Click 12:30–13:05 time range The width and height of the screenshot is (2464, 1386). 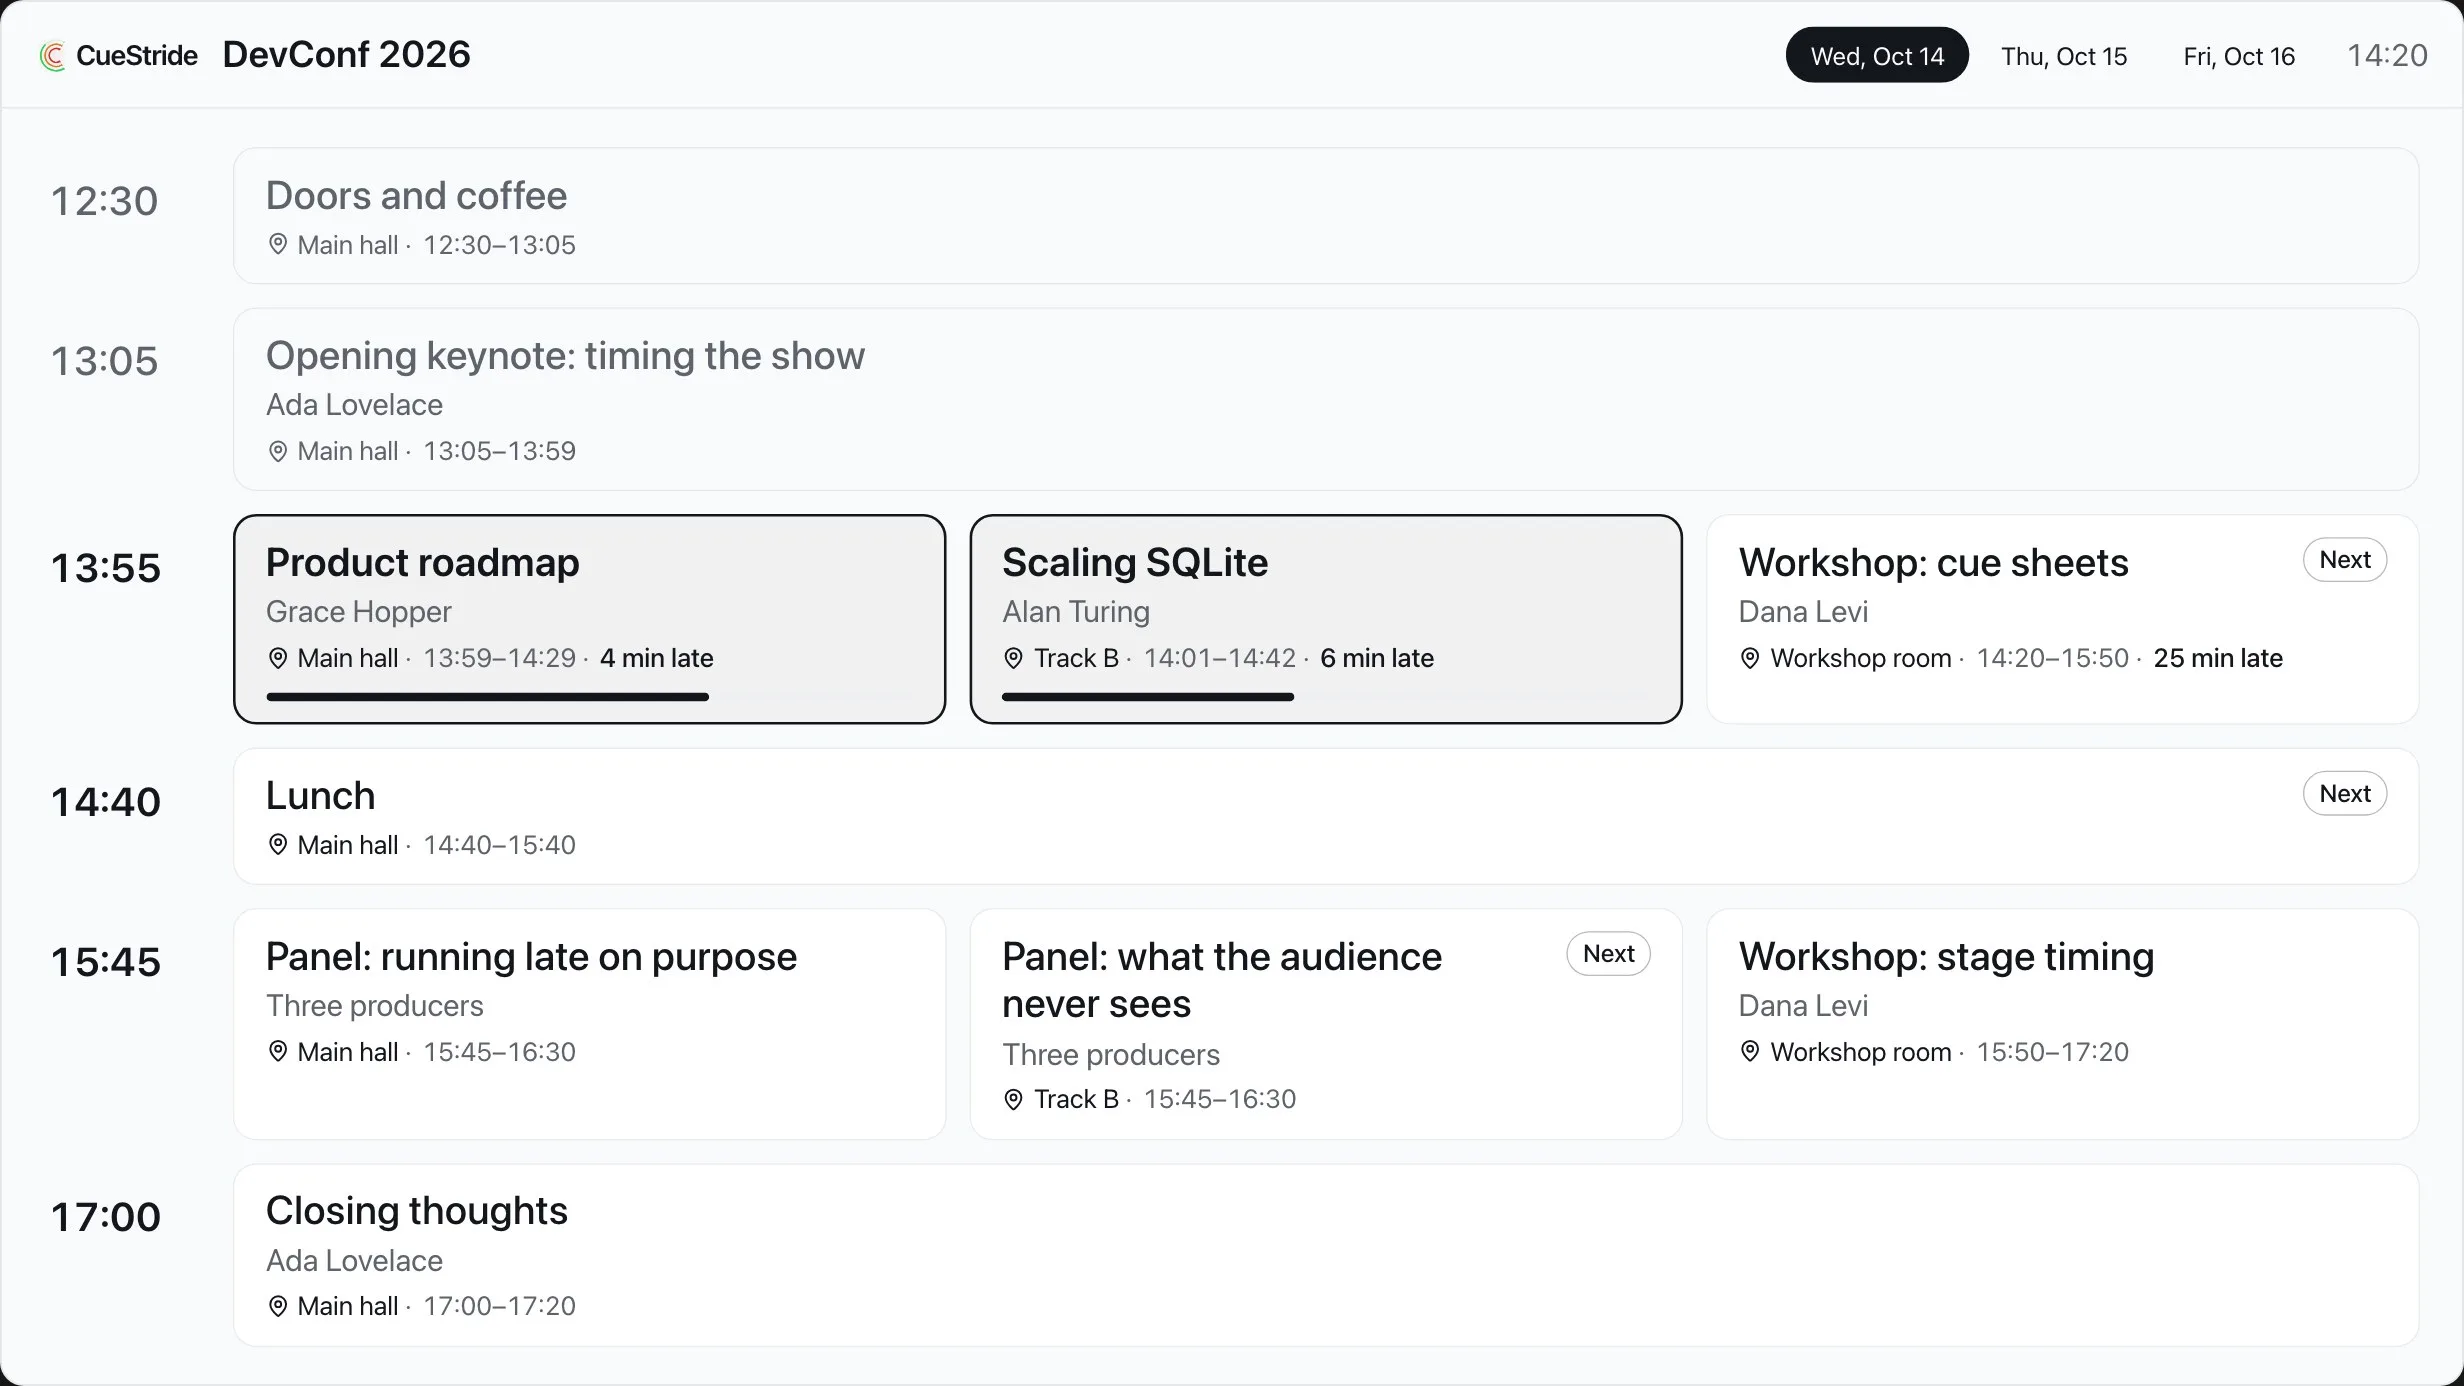[x=499, y=245]
